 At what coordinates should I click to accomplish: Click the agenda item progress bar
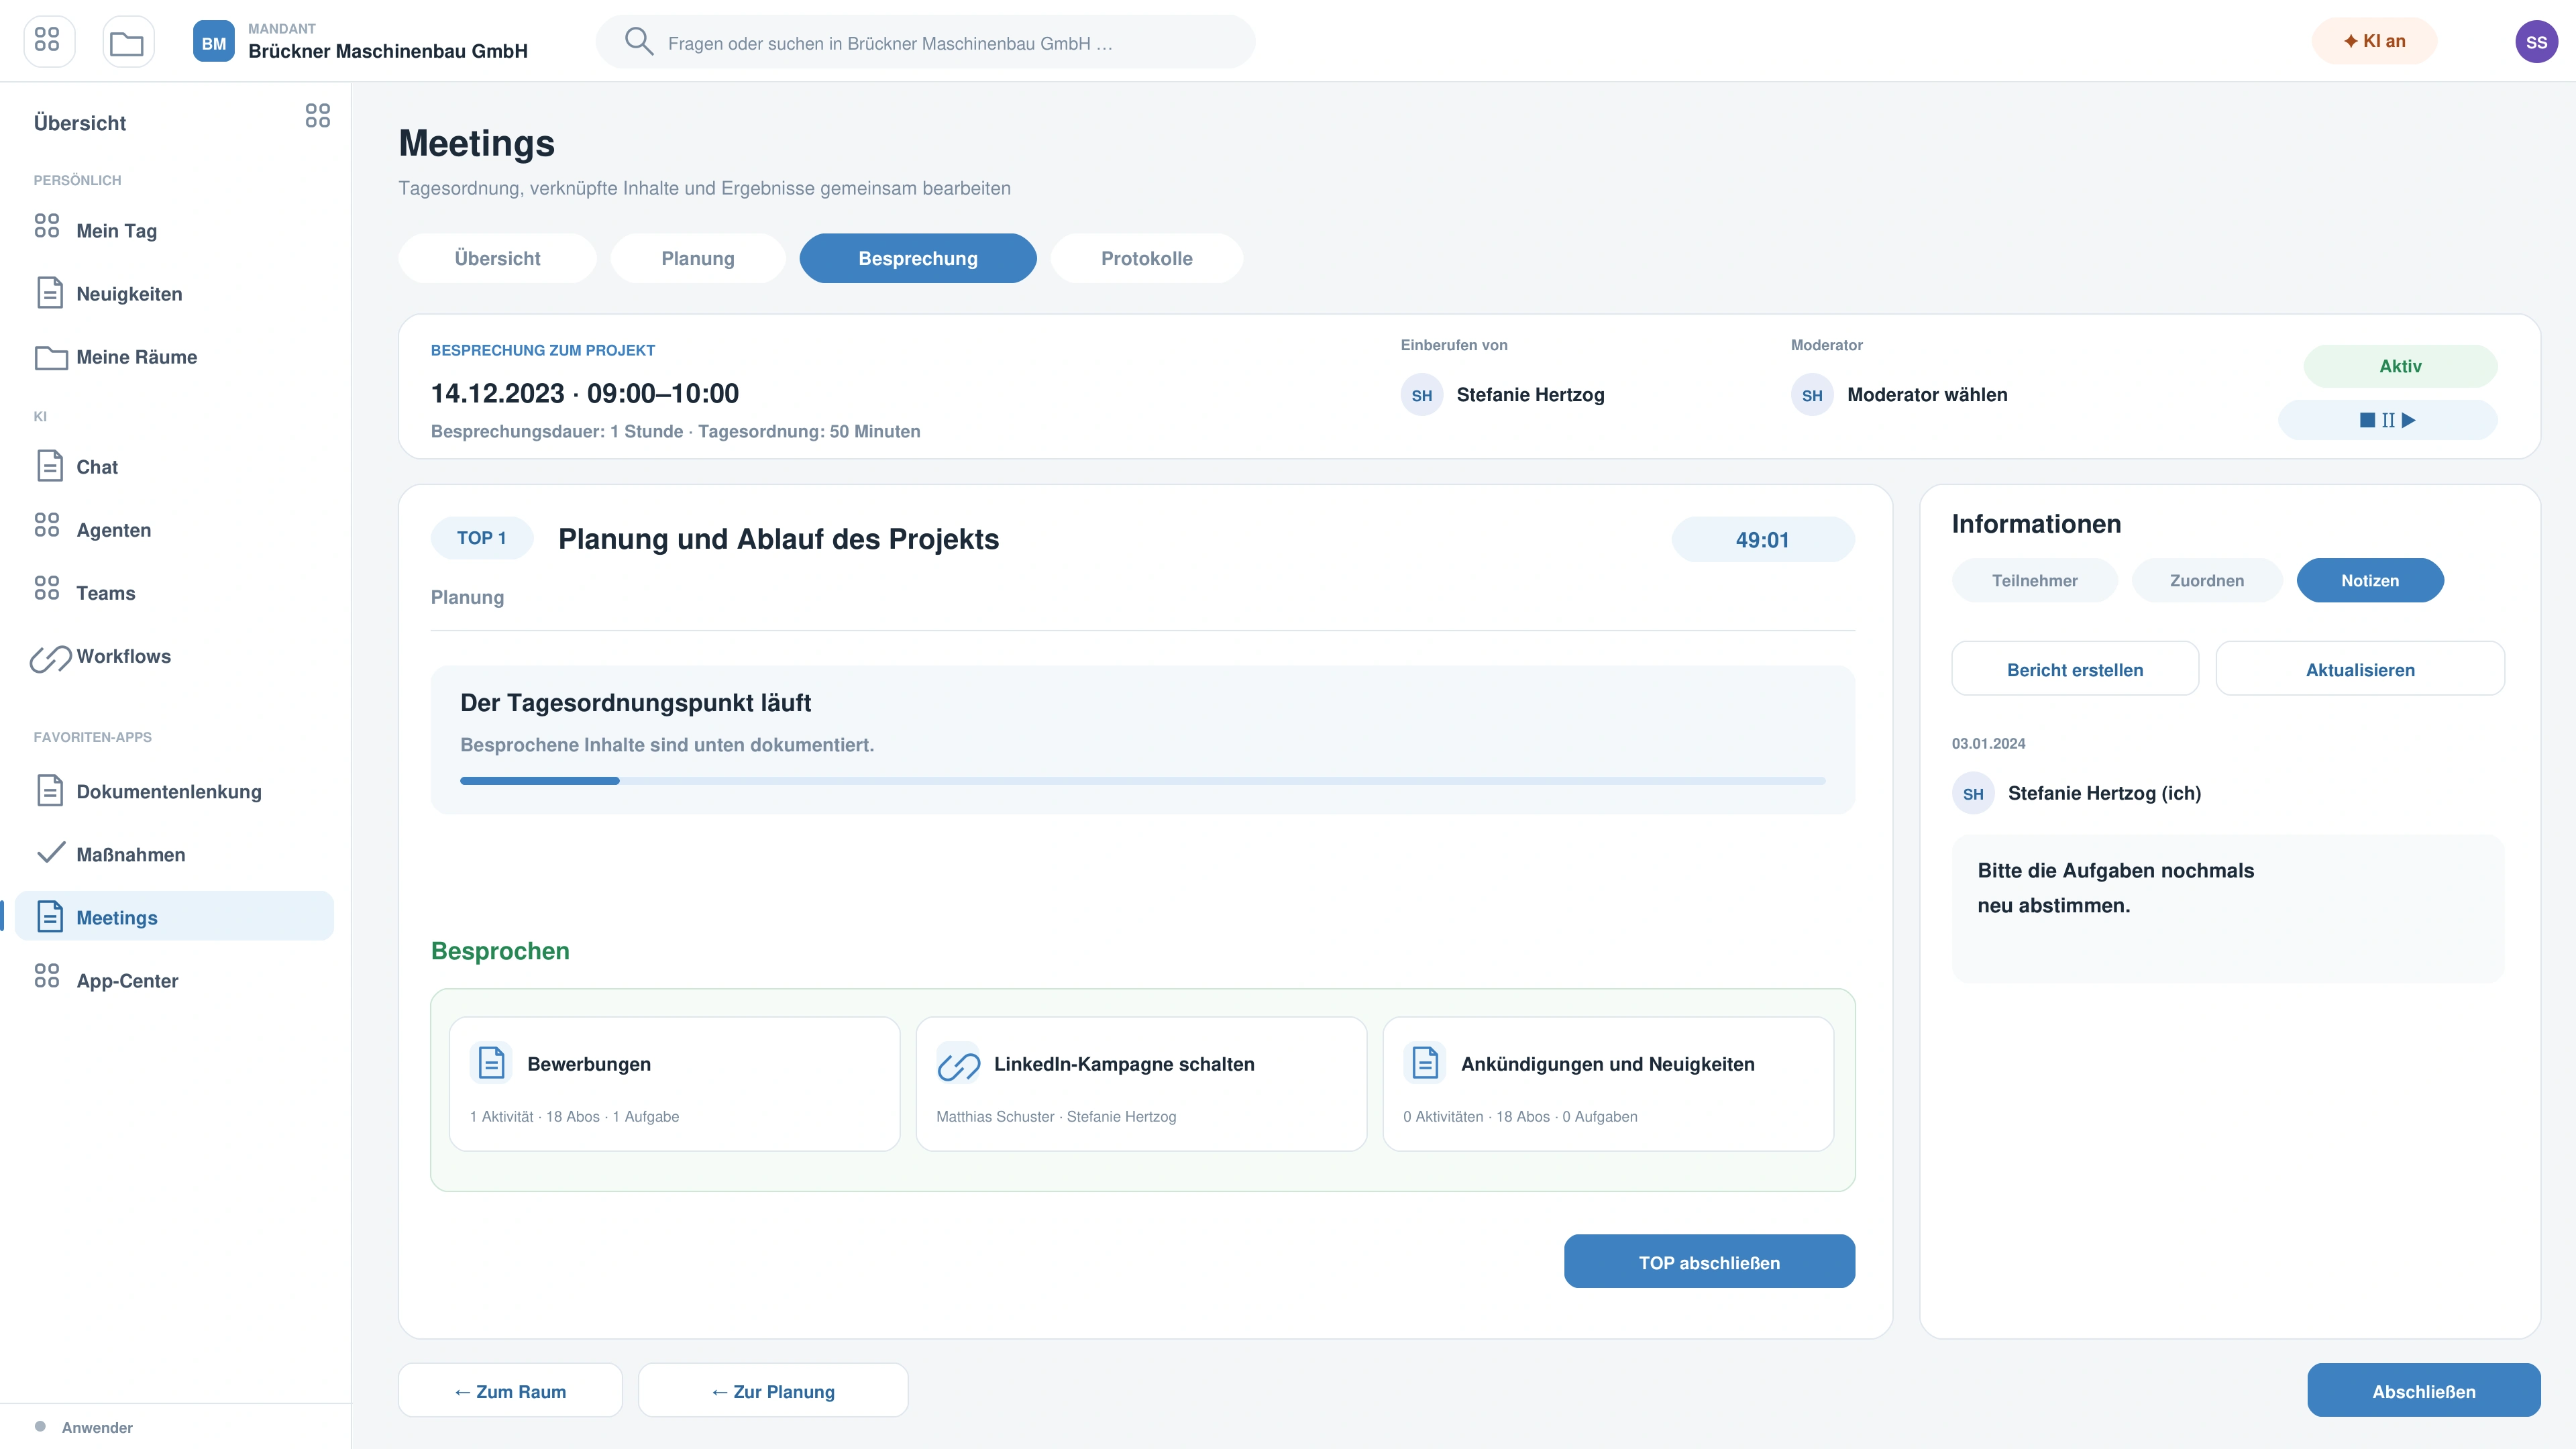[1142, 780]
